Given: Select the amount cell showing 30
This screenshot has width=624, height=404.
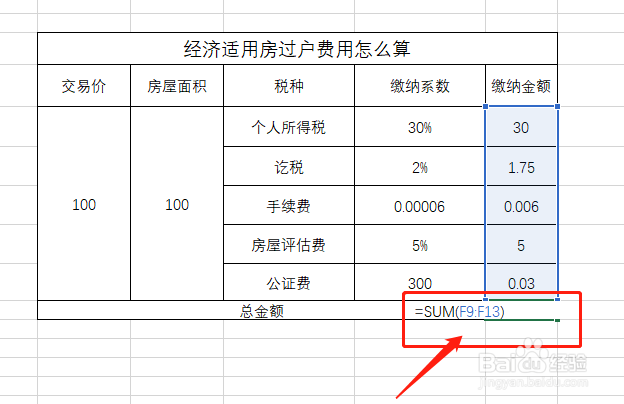Looking at the screenshot, I should (x=521, y=127).
